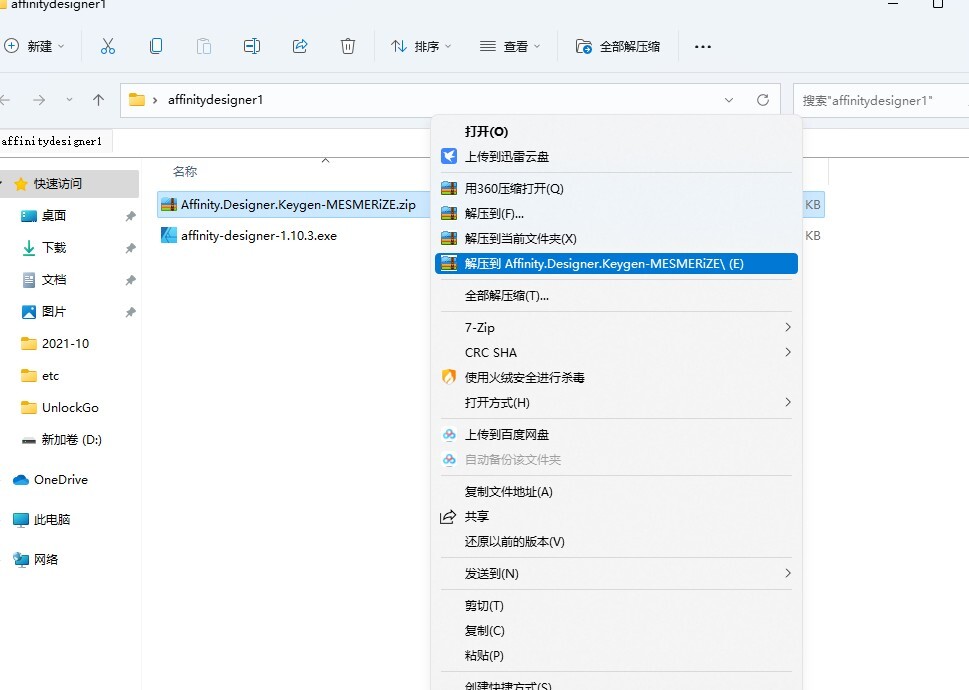
Task: Click 上传到百度网盘 in context menu
Action: point(506,434)
